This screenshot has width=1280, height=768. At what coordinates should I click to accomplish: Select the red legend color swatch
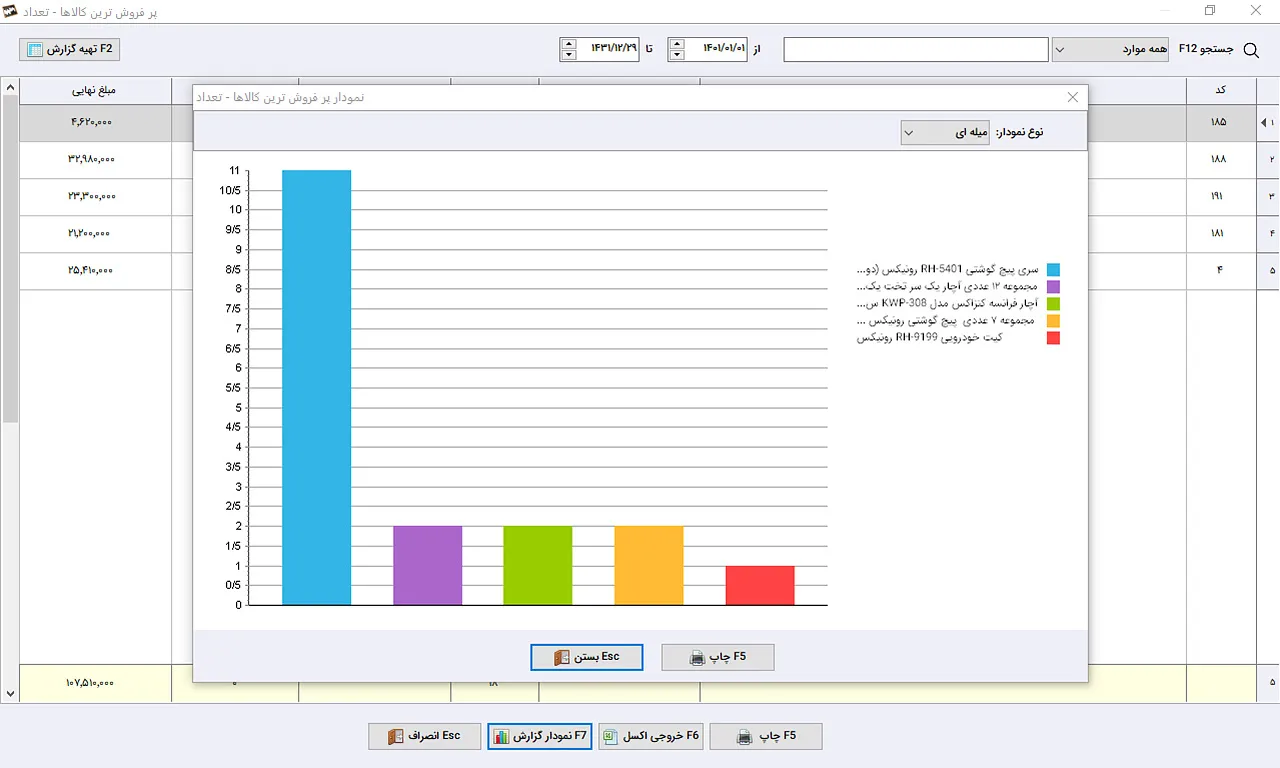1053,338
